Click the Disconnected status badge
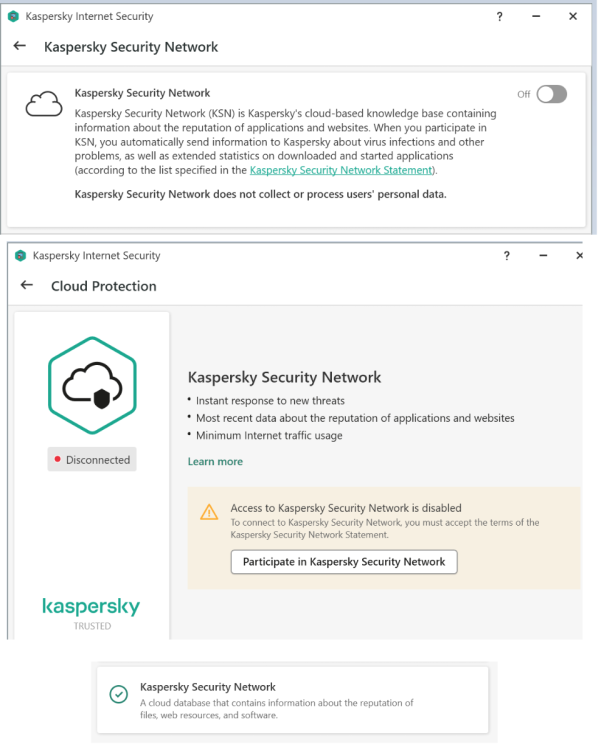Viewport: 604px width, 750px height. pyautogui.click(x=92, y=459)
